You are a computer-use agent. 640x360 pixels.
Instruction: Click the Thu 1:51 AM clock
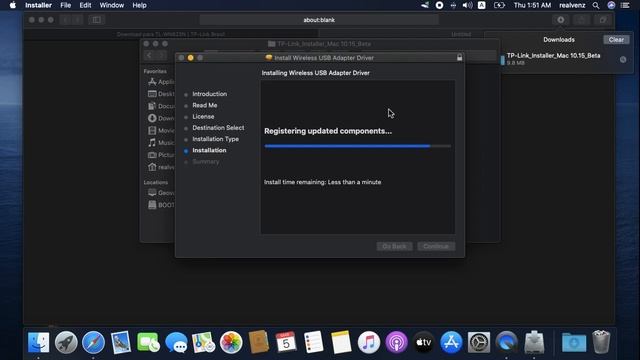[532, 5]
